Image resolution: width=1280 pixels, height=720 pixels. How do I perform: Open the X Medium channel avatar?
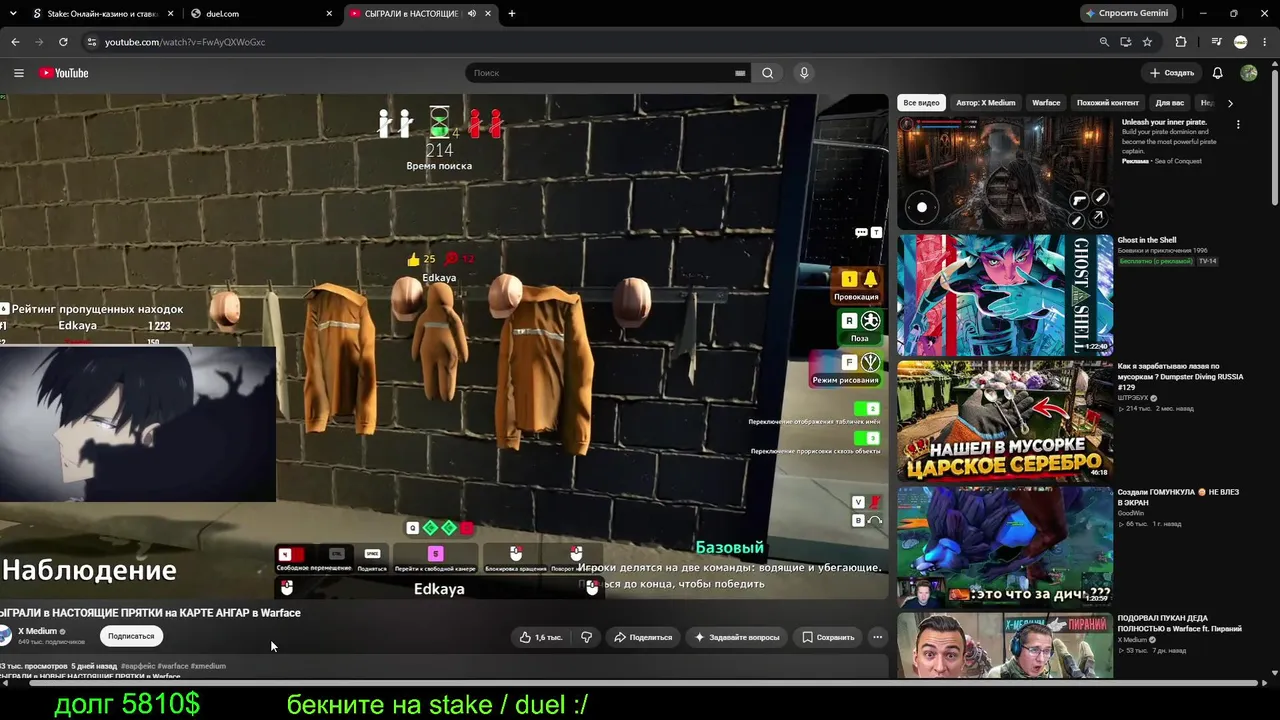click(x=6, y=636)
